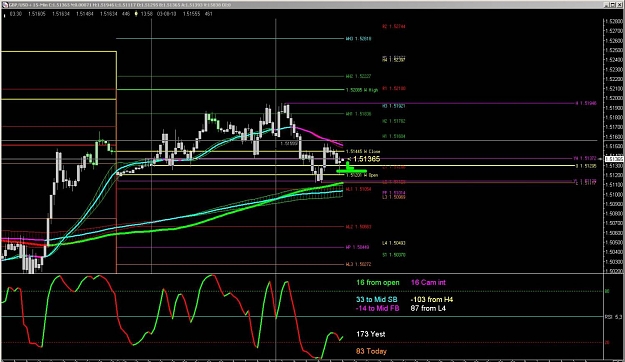This screenshot has width=625, height=362.
Task: Click the '87 from L4' text
Action: coord(428,308)
